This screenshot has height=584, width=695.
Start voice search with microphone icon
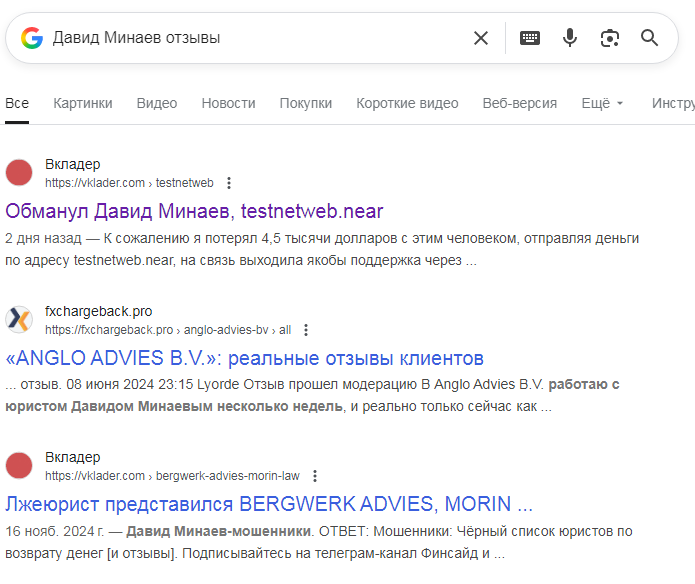[570, 38]
